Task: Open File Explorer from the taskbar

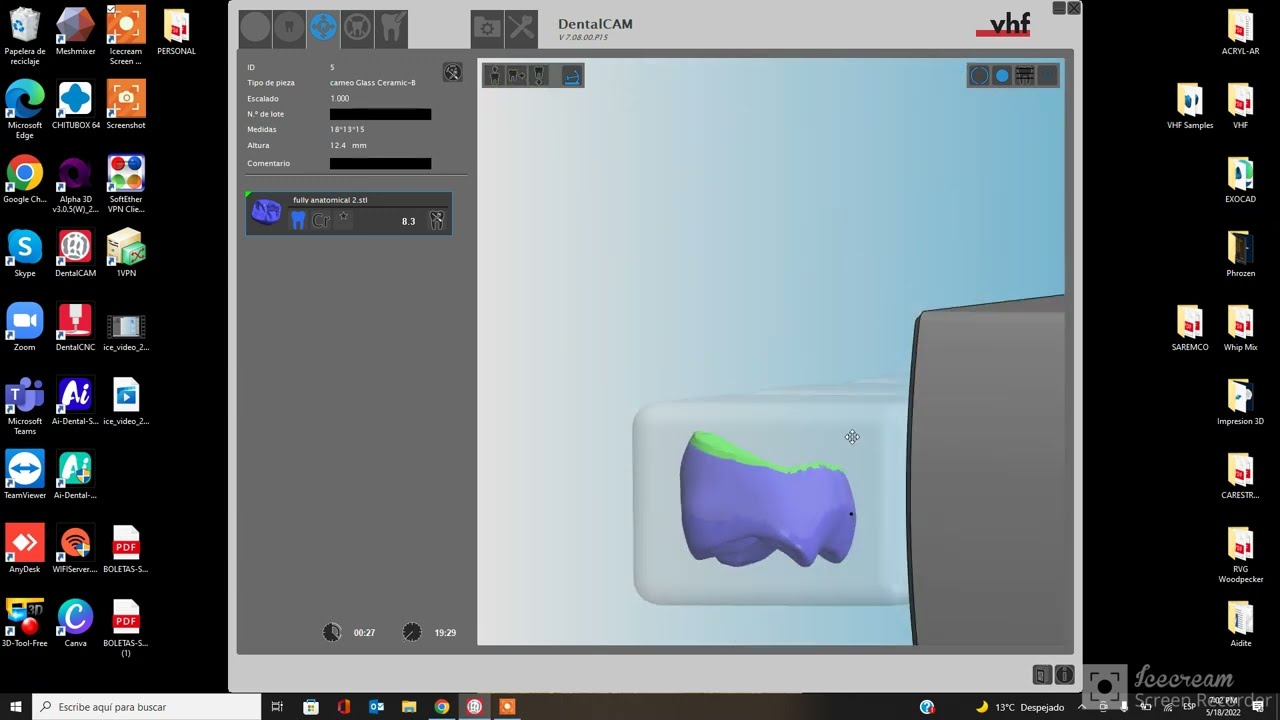Action: [409, 707]
